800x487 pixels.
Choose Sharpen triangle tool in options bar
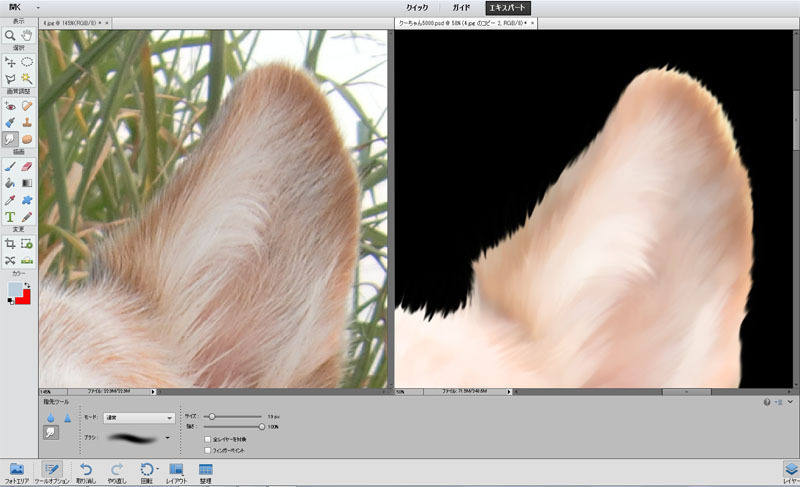(67, 418)
